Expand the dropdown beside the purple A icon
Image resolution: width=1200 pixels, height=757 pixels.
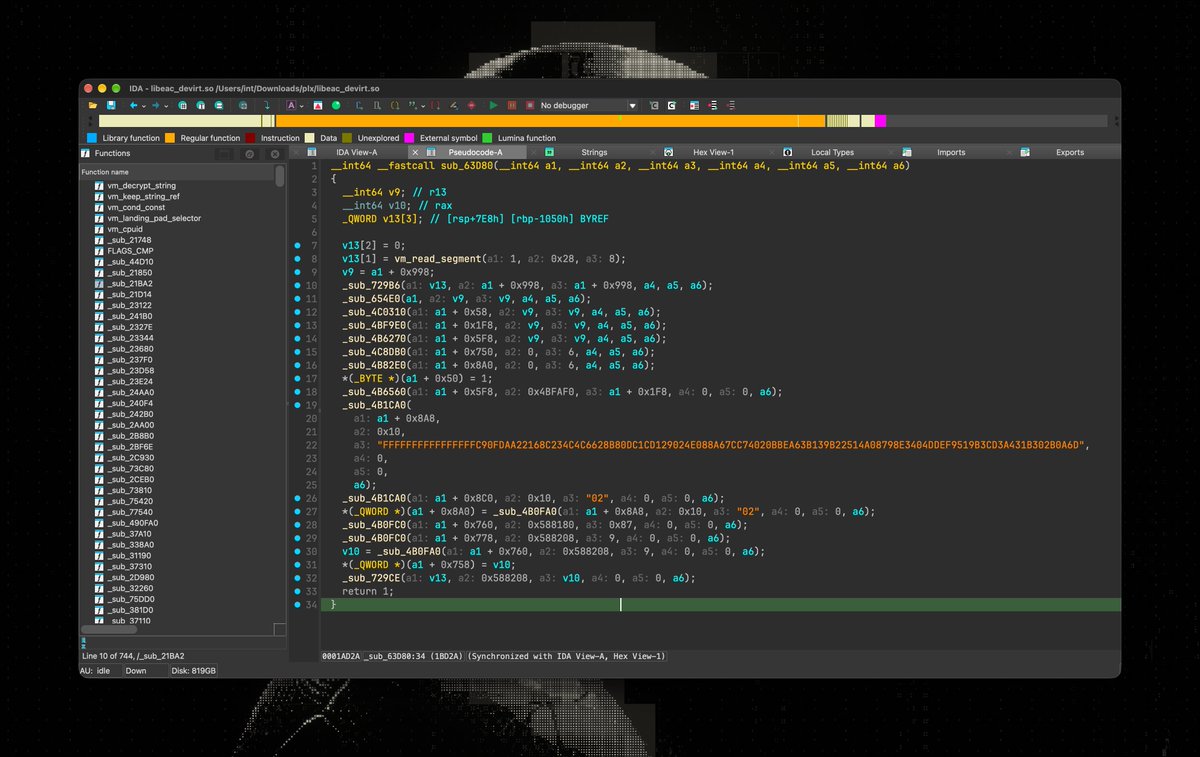(x=302, y=106)
